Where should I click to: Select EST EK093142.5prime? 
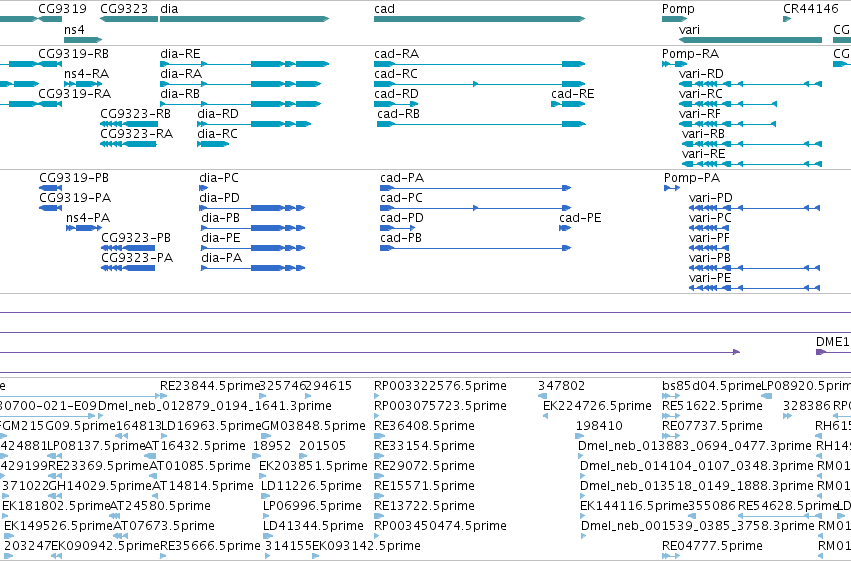[x=366, y=546]
